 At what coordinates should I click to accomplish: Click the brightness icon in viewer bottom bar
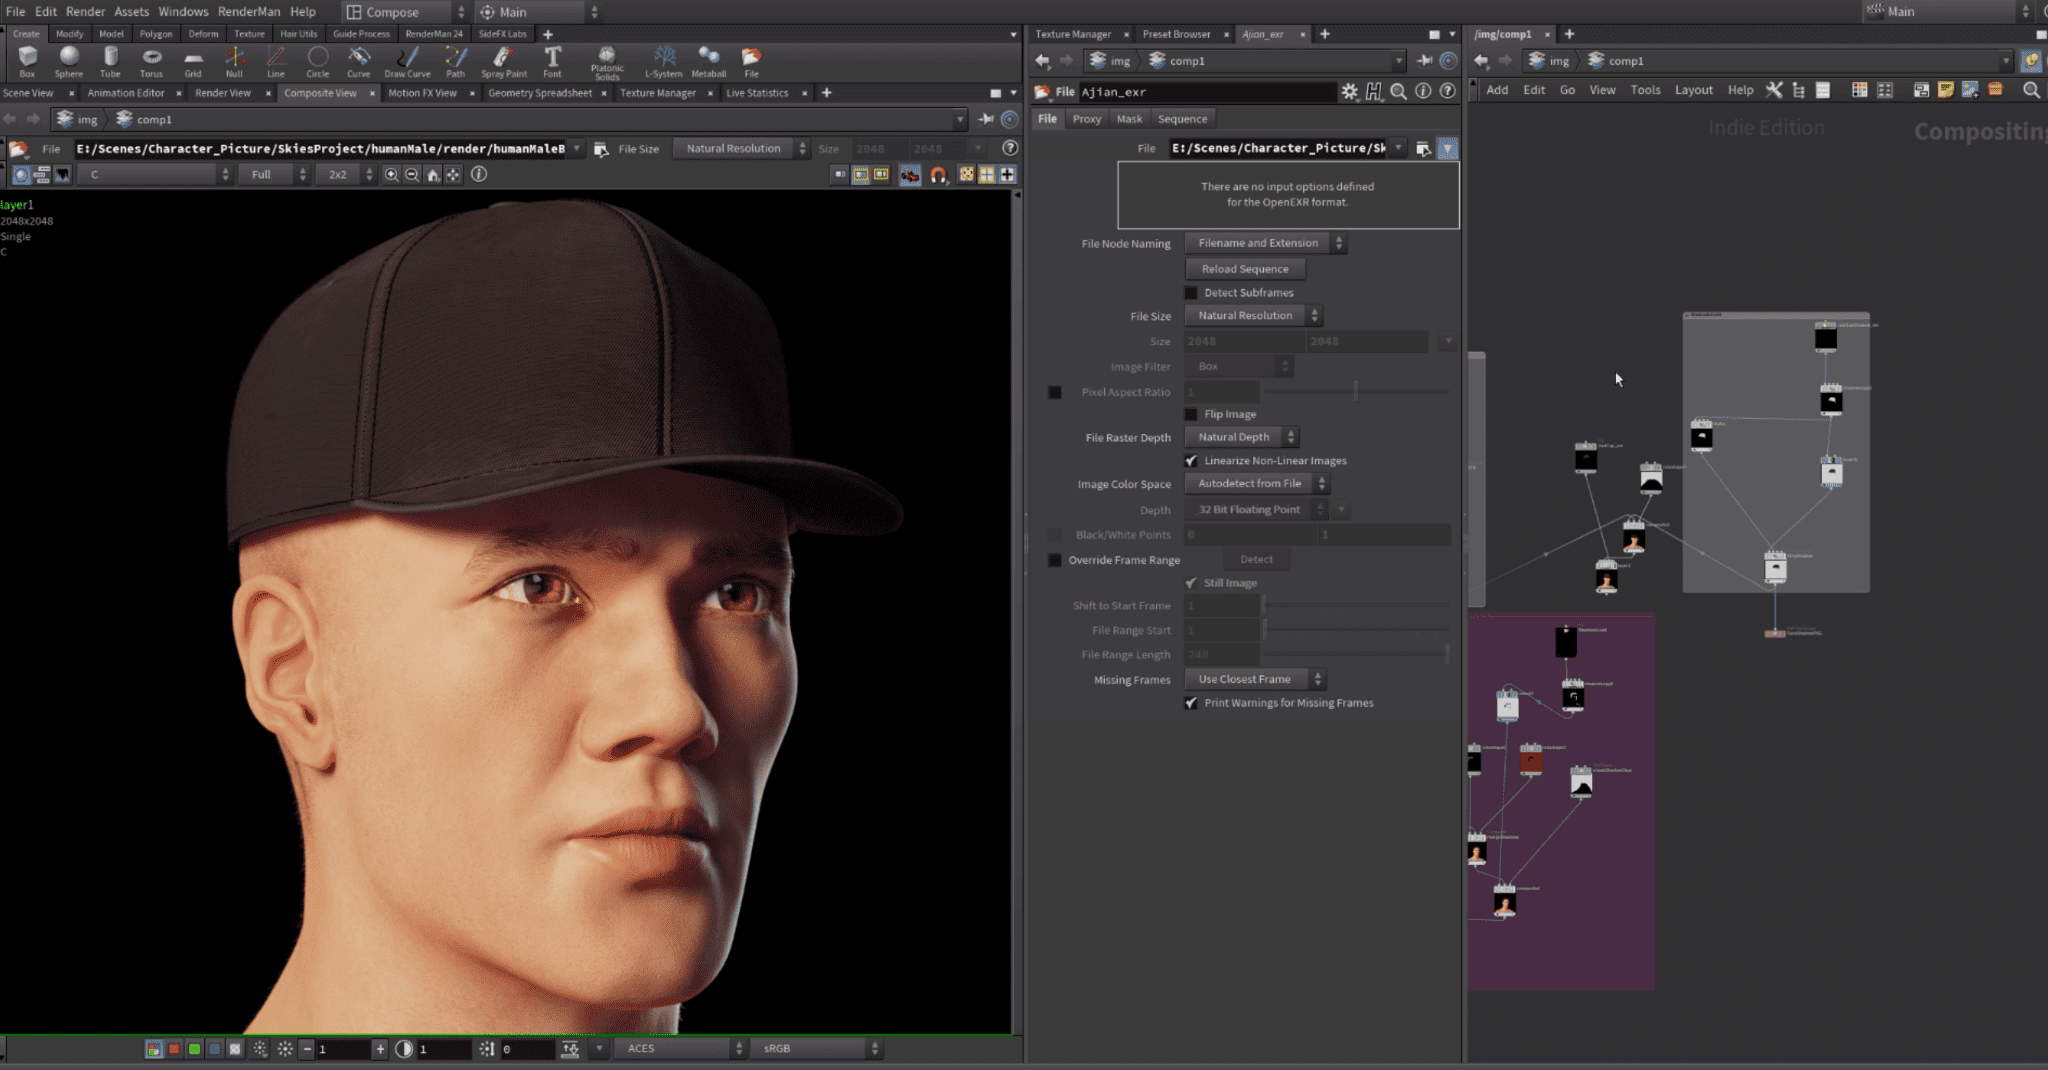click(285, 1049)
